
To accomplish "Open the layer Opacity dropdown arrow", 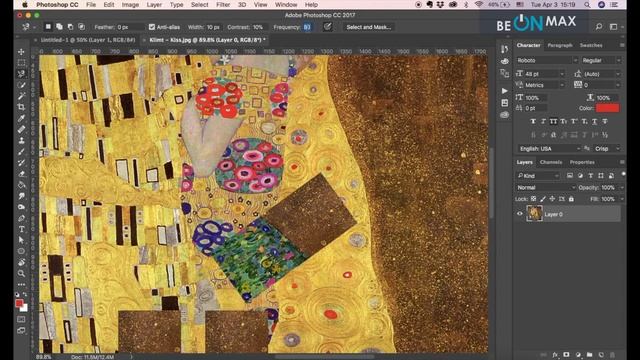I will 621,187.
